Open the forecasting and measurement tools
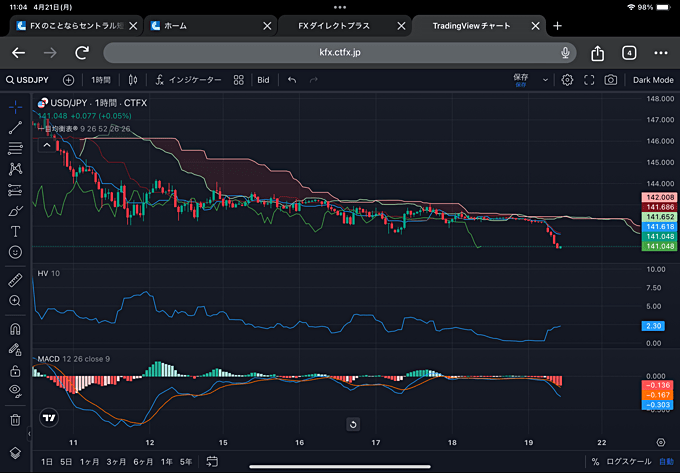The image size is (680, 473). tap(15, 189)
